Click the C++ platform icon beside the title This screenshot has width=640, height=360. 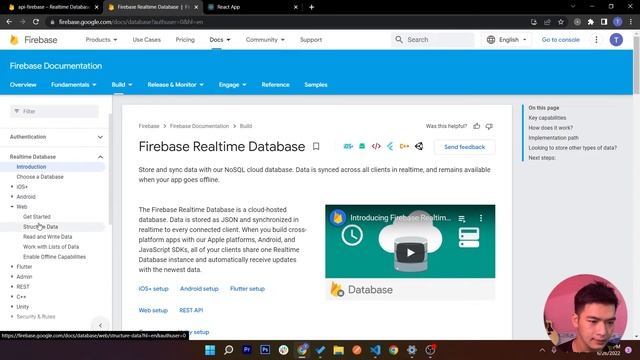404,146
